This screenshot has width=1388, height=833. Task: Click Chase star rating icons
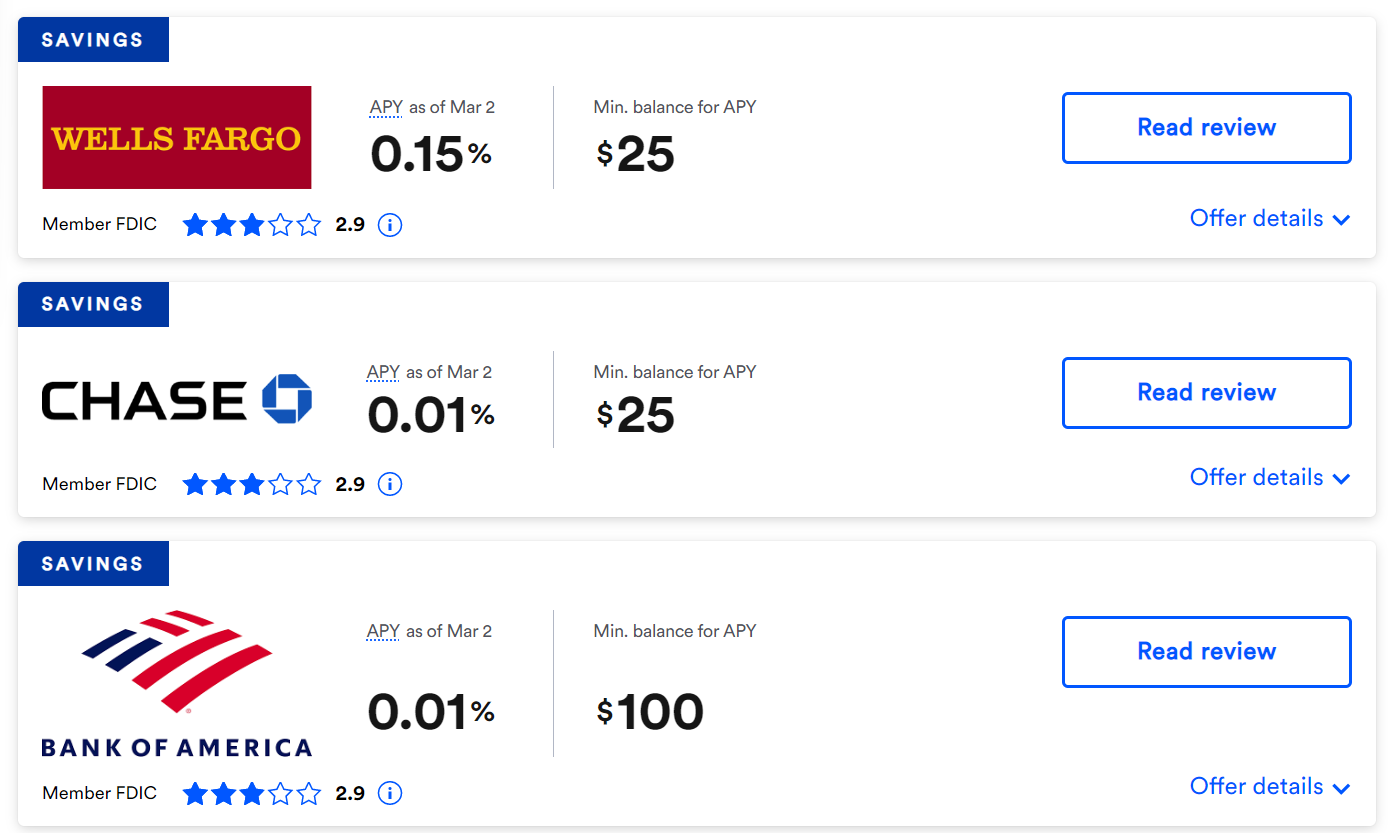[252, 485]
